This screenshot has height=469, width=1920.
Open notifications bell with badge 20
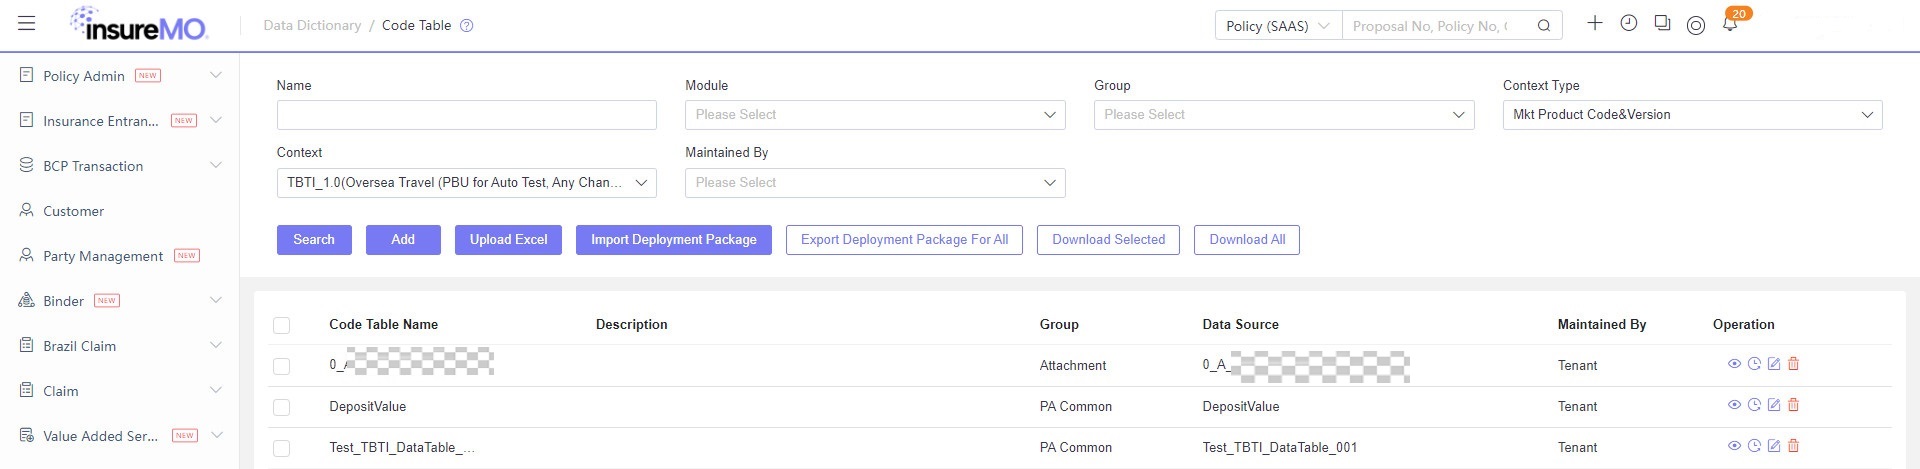pyautogui.click(x=1731, y=23)
